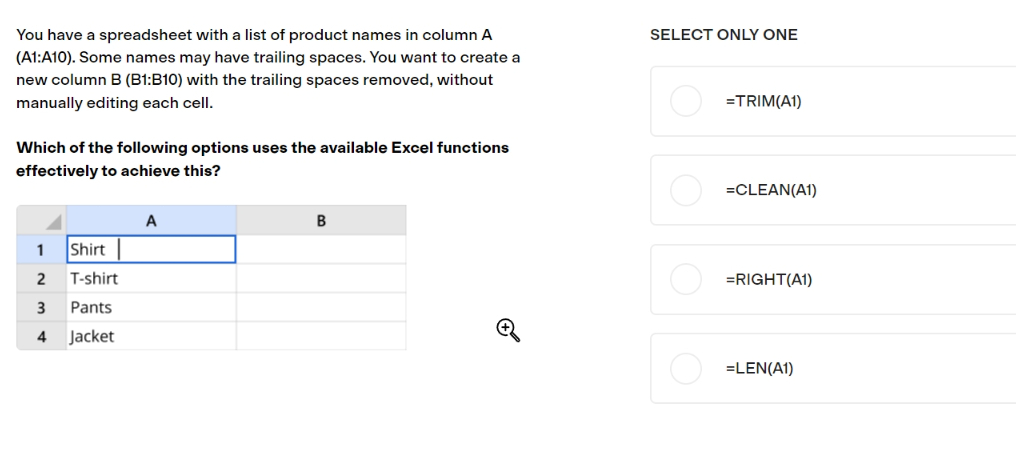1016x451 pixels.
Task: Select column A header
Action: pos(151,220)
